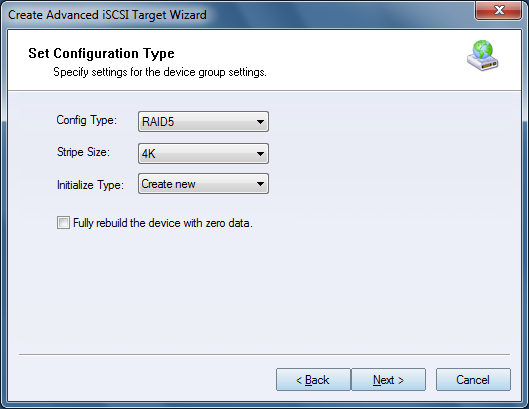This screenshot has height=409, width=529.
Task: Enable the fully rebuild with zero data checkbox
Action: point(63,223)
